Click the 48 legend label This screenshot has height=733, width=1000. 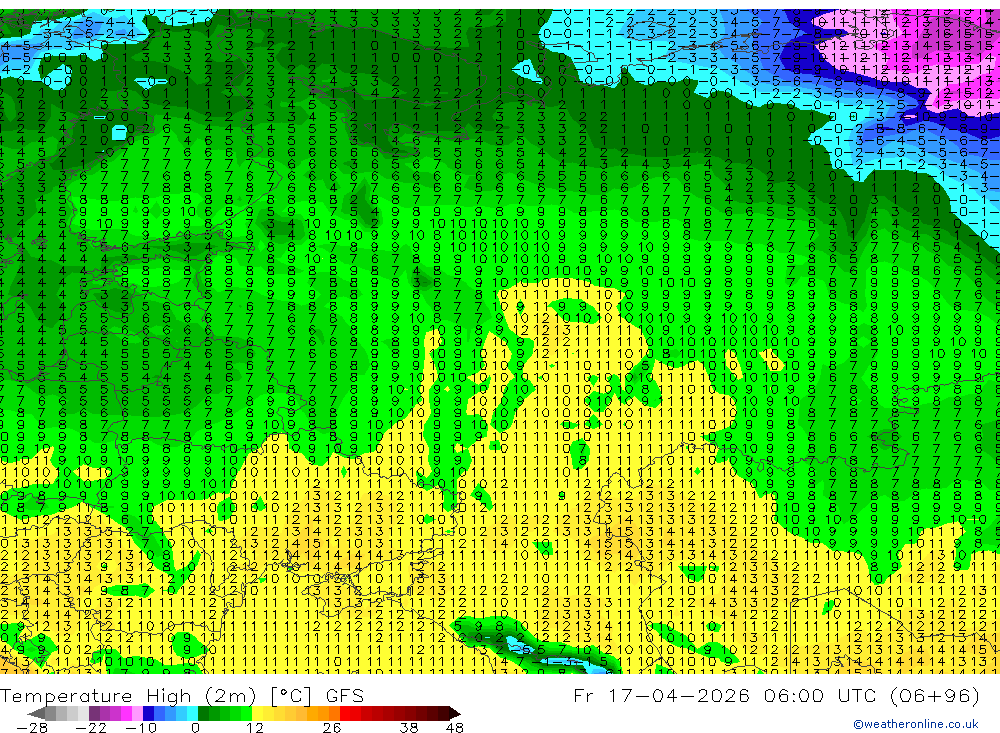pos(455,728)
